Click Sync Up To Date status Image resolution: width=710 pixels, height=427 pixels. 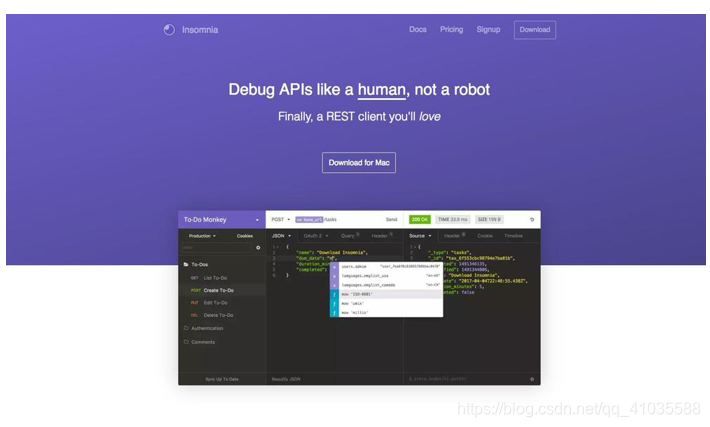tap(221, 379)
